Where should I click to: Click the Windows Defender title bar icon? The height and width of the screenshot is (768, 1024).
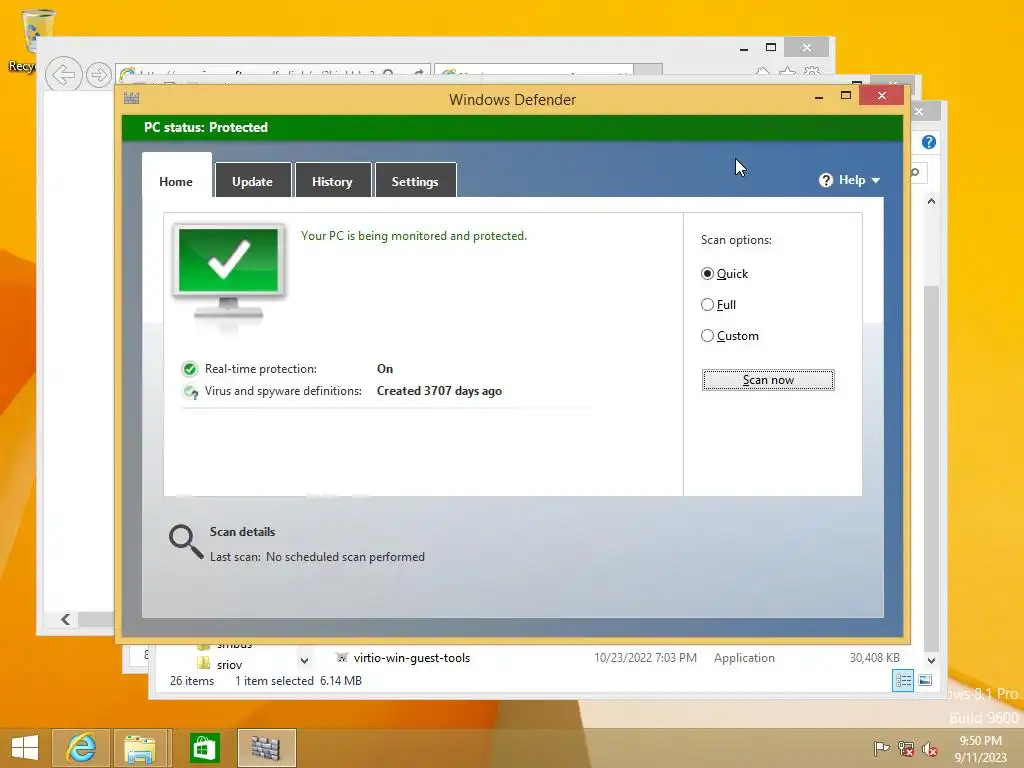131,99
